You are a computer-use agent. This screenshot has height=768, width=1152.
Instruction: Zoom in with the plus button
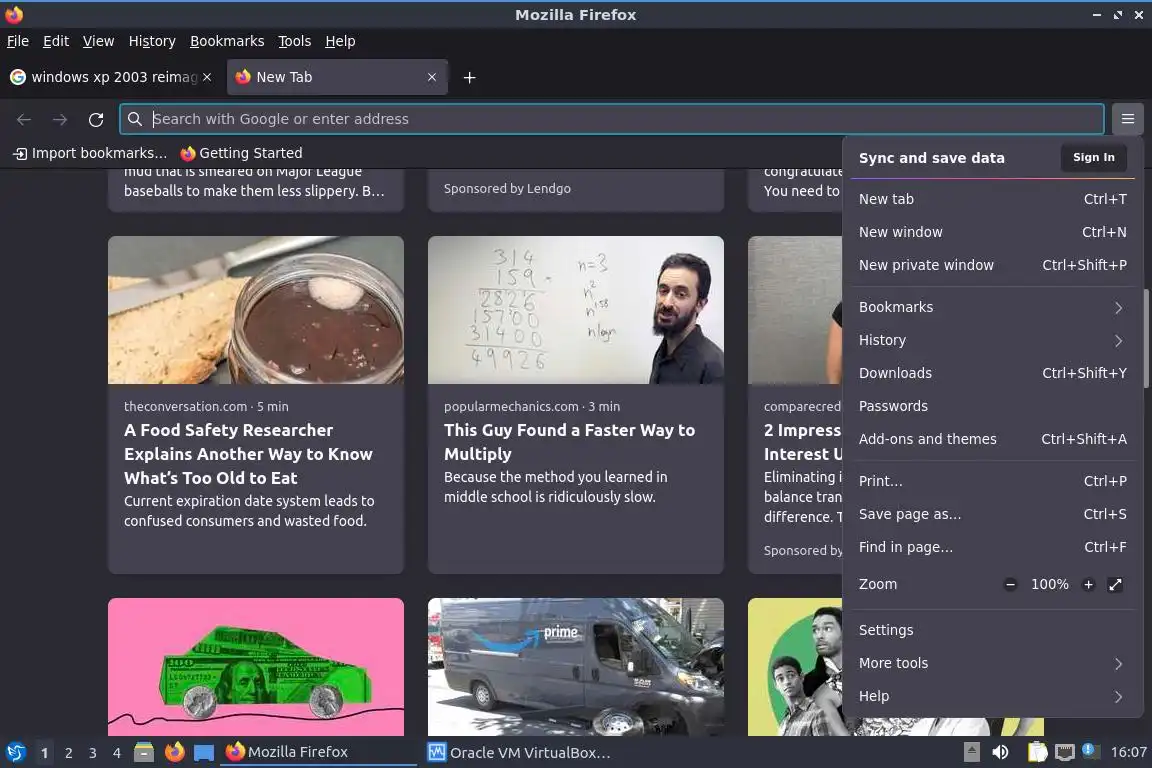(1088, 584)
